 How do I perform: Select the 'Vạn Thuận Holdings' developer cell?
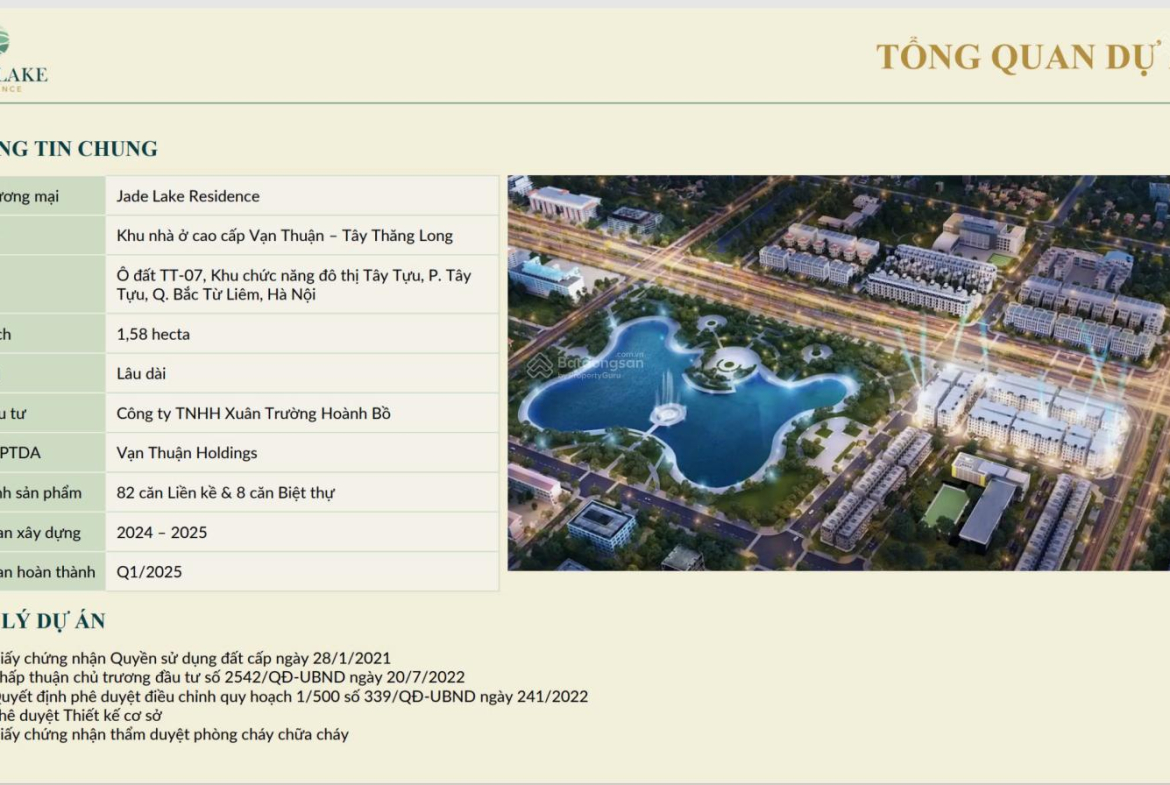[x=187, y=453]
